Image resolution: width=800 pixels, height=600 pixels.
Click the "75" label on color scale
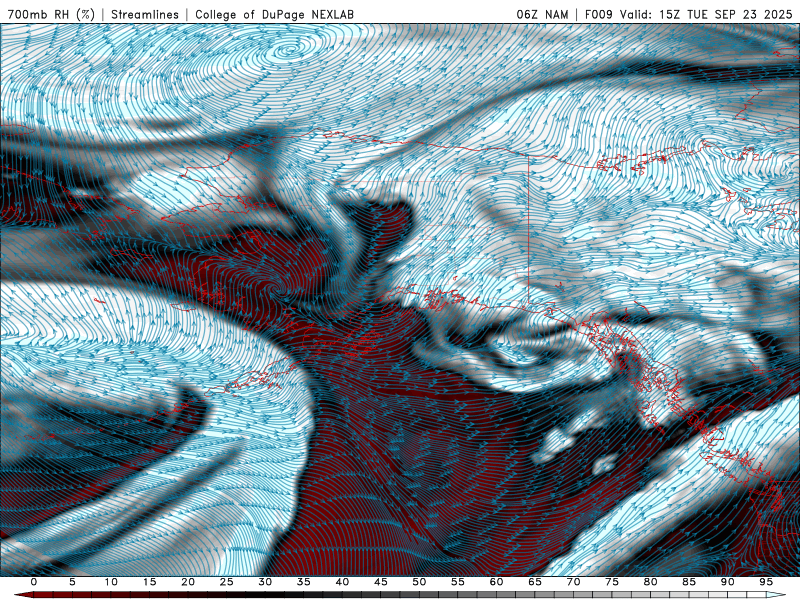click(612, 582)
